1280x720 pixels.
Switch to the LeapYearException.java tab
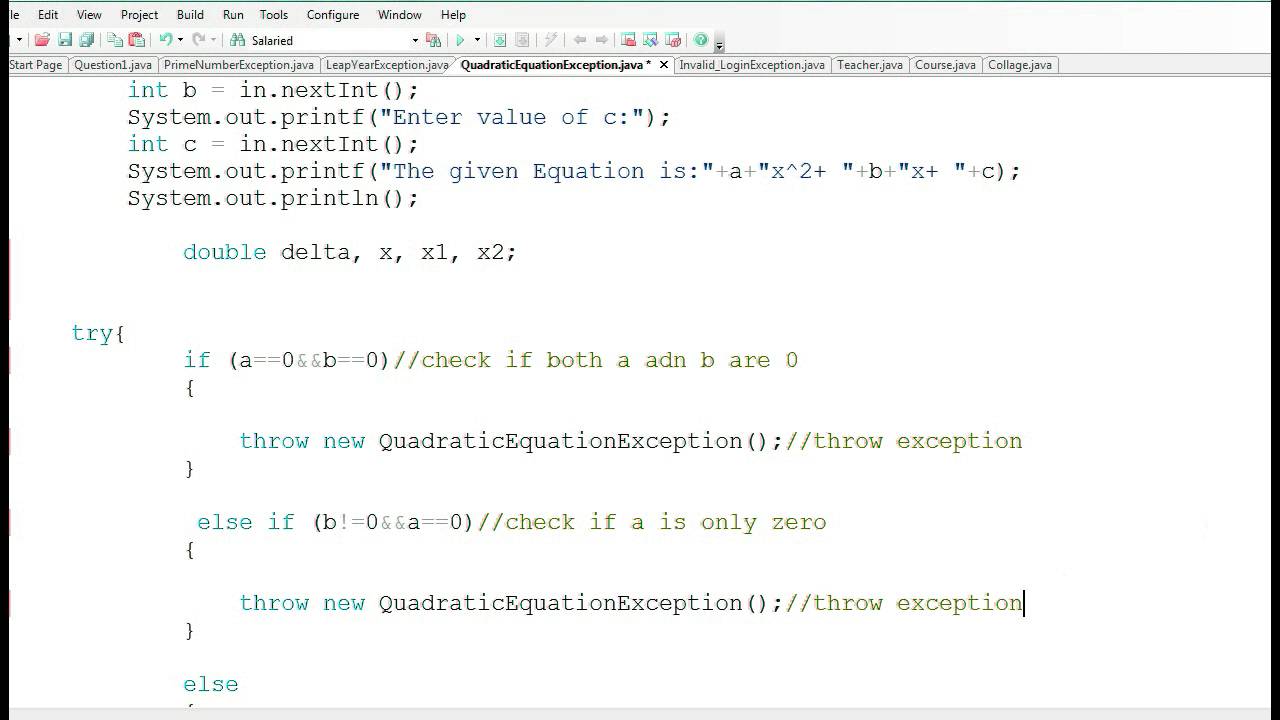tap(387, 65)
